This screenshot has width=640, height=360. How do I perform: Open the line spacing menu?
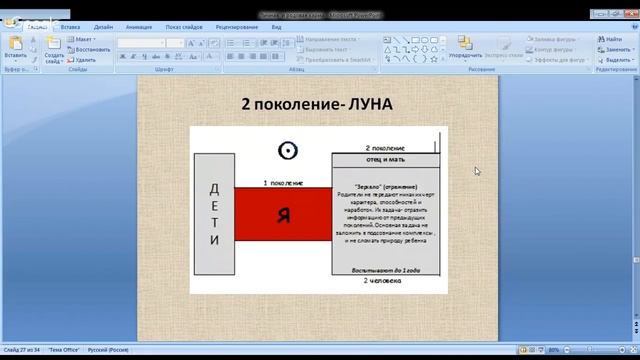(287, 43)
